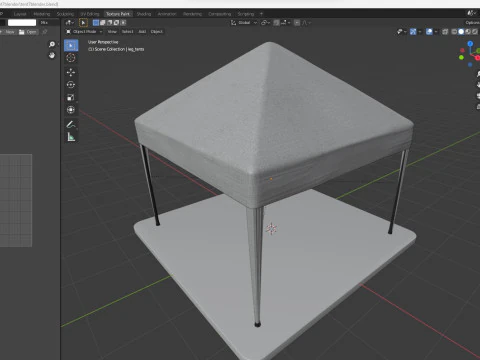Toggle proportional editing button
The width and height of the screenshot is (480, 360).
pyautogui.click(x=297, y=23)
